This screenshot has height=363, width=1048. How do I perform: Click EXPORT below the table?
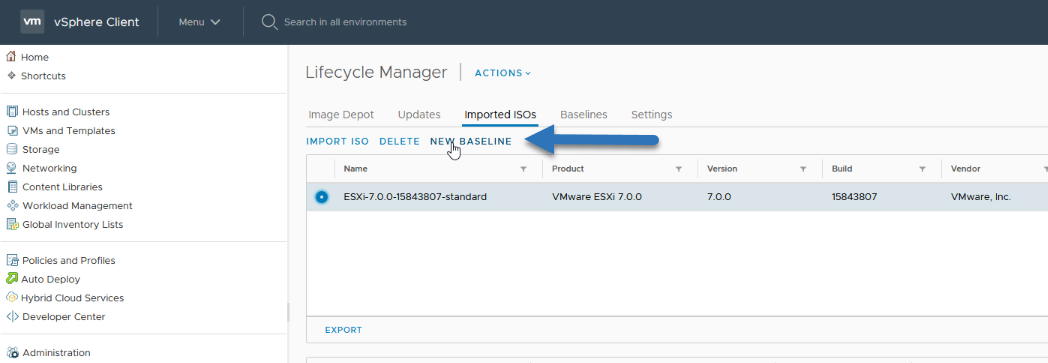[x=344, y=330]
